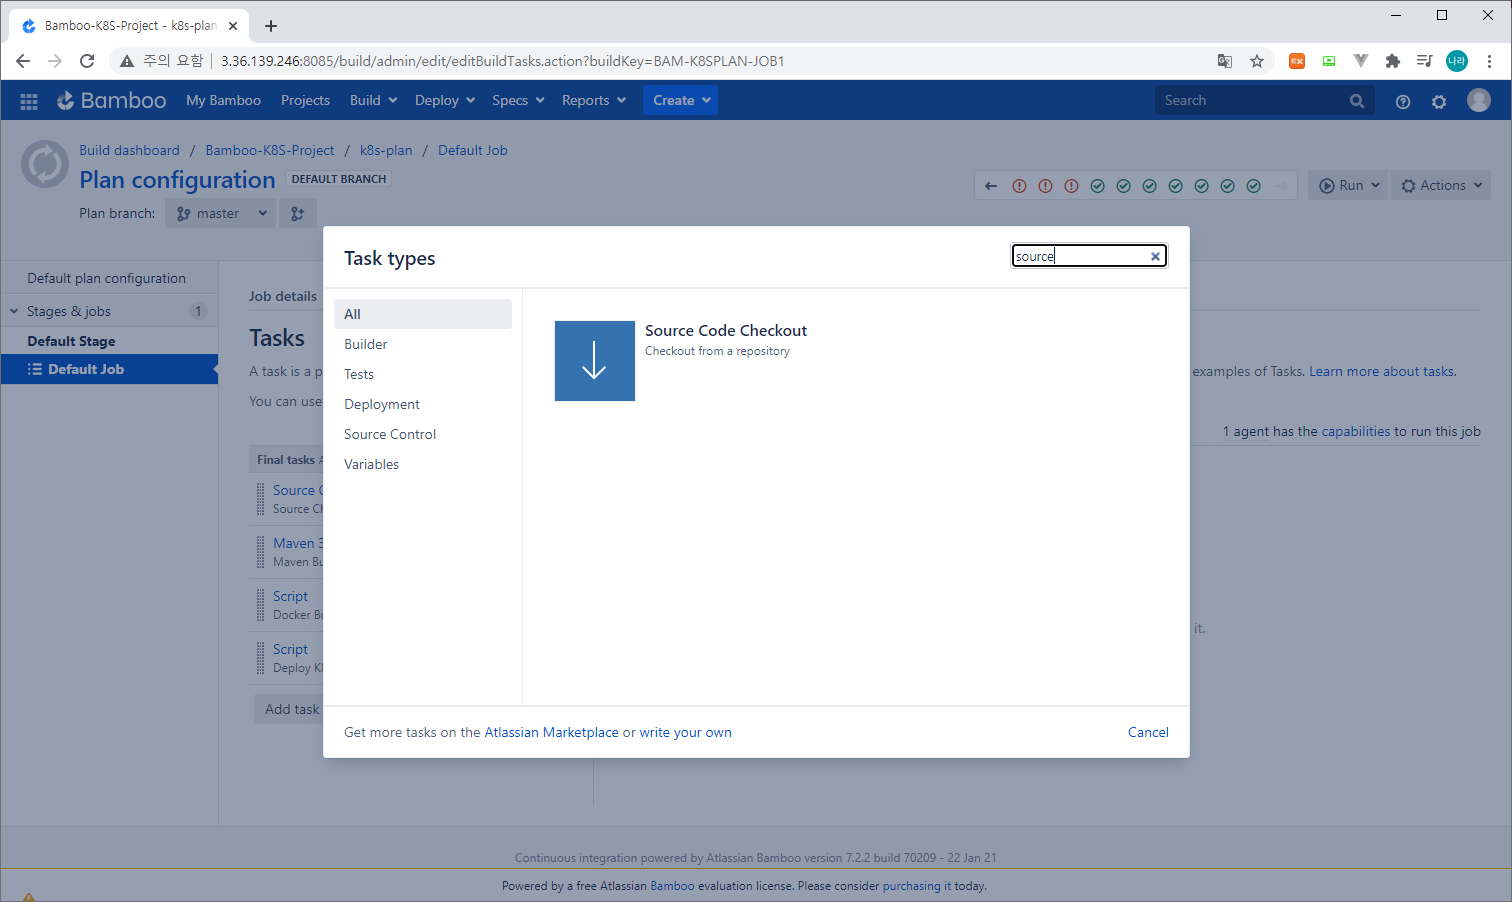
Task: Open the first failed build status icon
Action: 1019,186
